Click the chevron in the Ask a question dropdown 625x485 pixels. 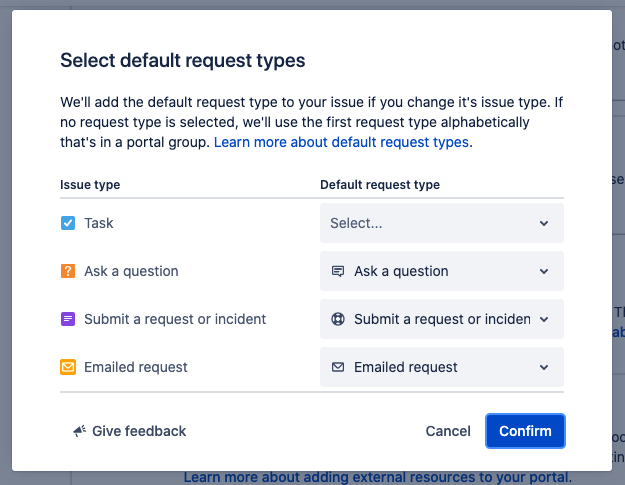coord(544,271)
